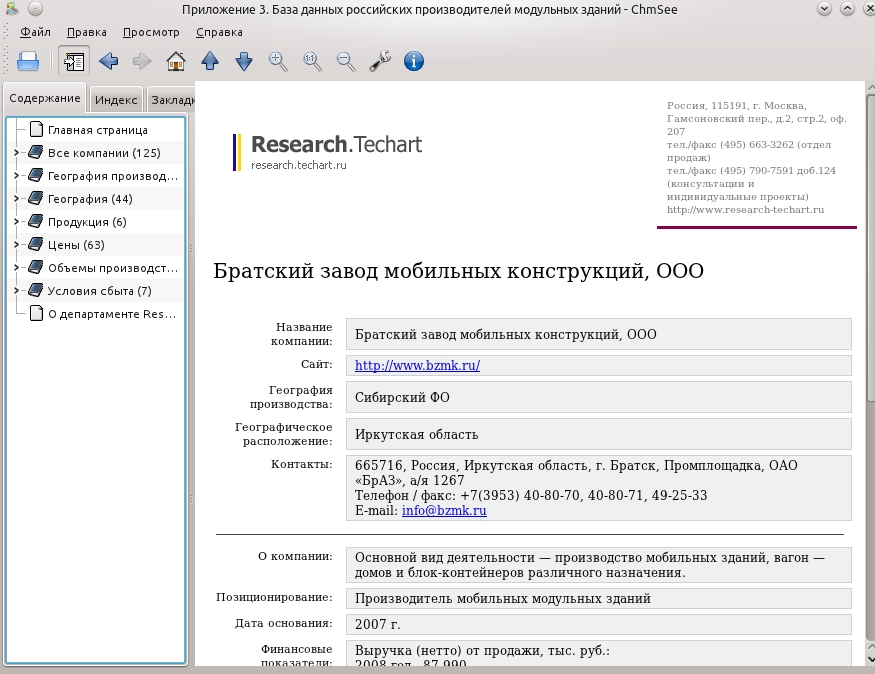
Task: Select География (44) tree item
Action: 90,199
